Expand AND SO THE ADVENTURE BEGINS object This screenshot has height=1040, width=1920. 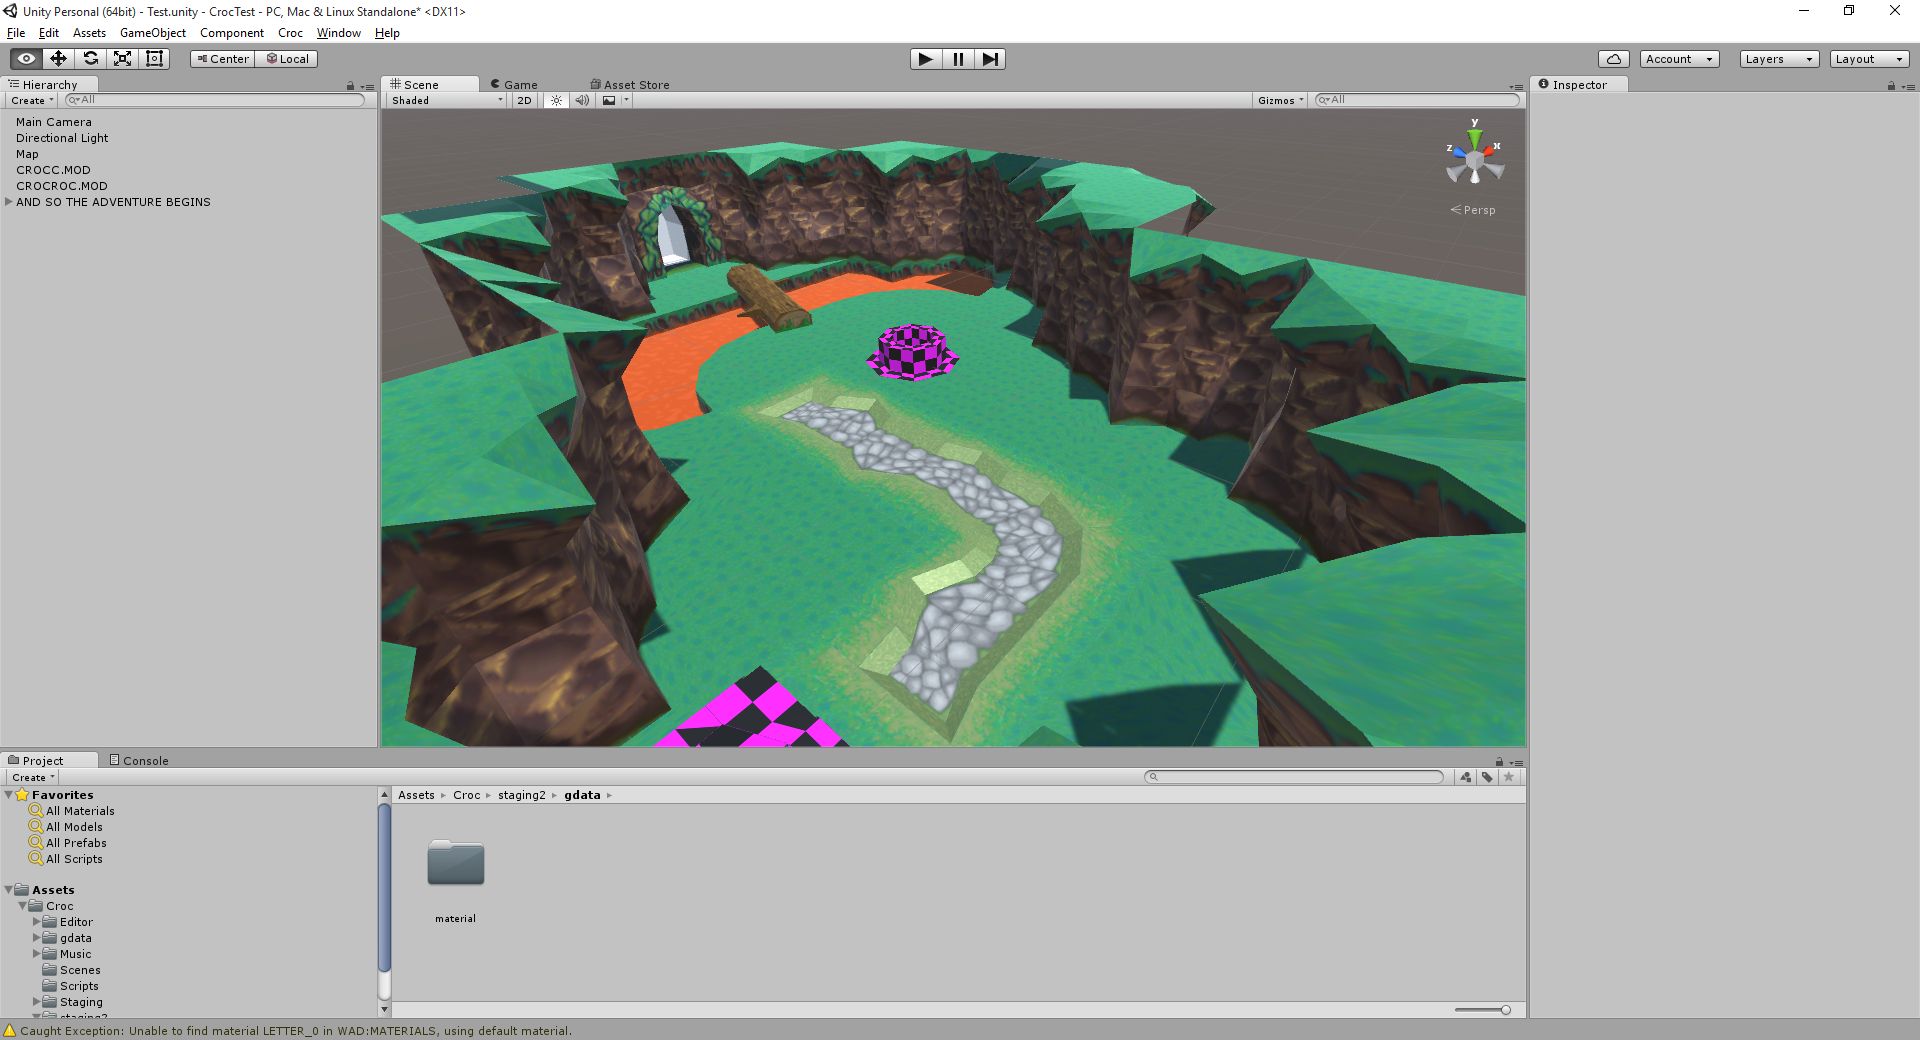coord(9,202)
